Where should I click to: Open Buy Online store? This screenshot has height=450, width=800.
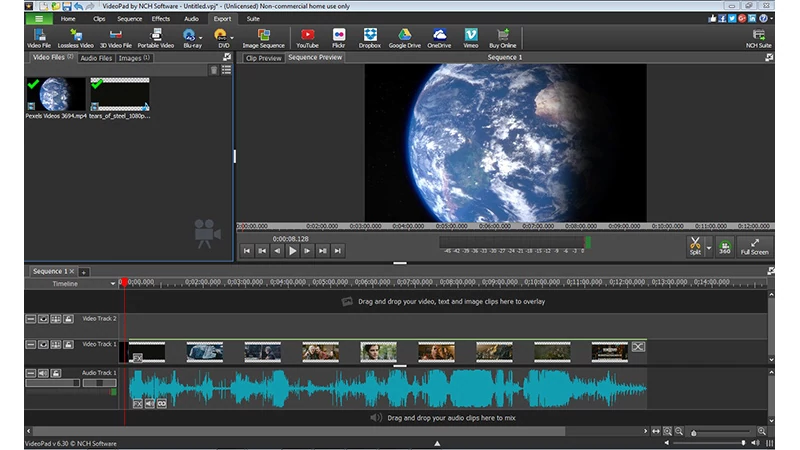(x=503, y=38)
